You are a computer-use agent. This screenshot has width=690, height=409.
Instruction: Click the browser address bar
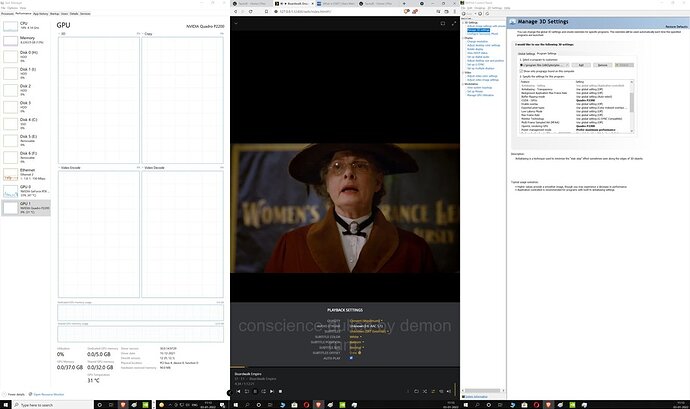(x=337, y=11)
